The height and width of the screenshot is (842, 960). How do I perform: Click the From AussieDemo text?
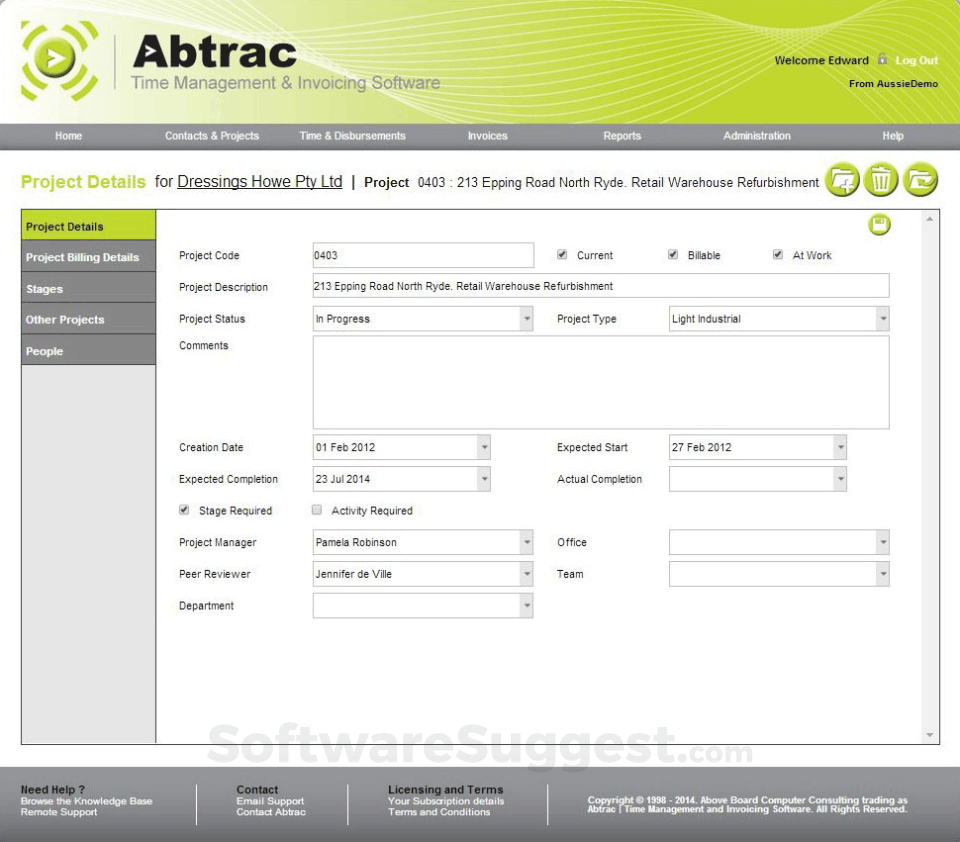[x=893, y=83]
